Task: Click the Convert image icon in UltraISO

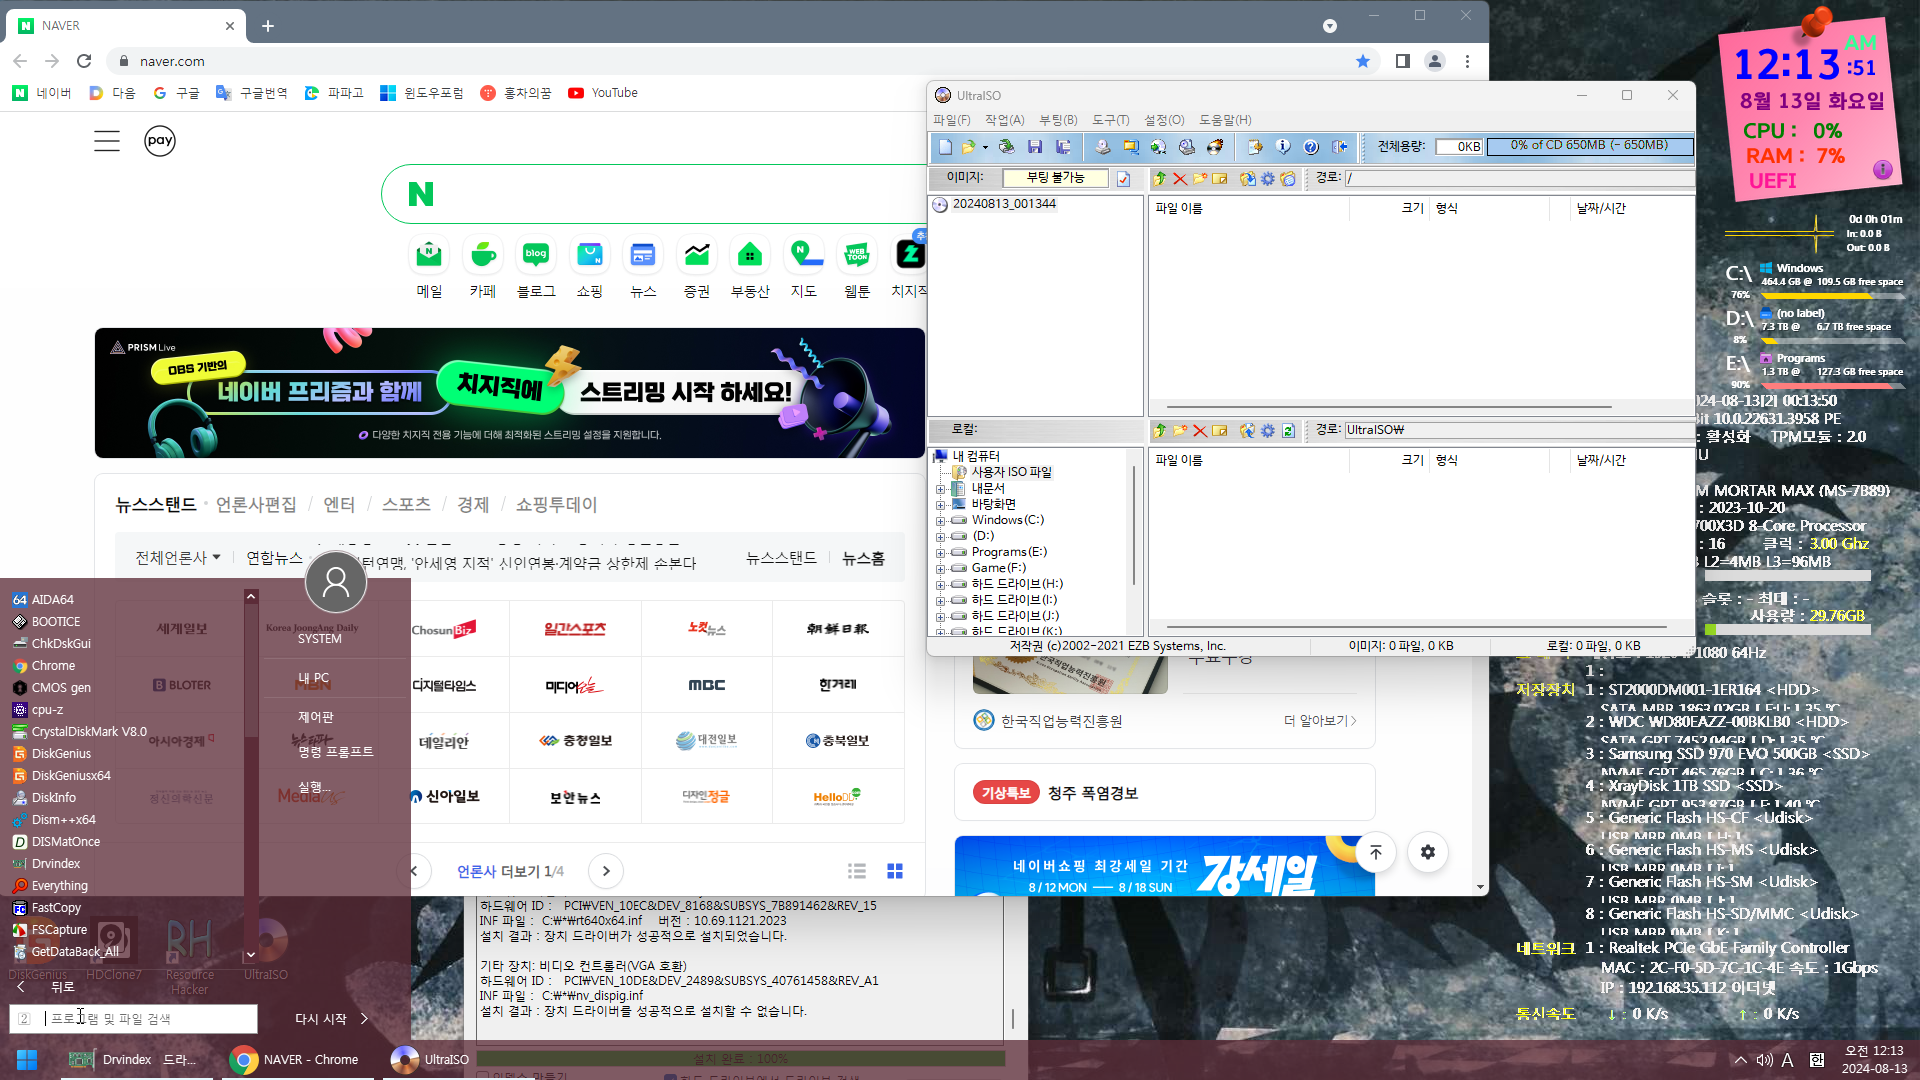Action: click(x=1131, y=147)
